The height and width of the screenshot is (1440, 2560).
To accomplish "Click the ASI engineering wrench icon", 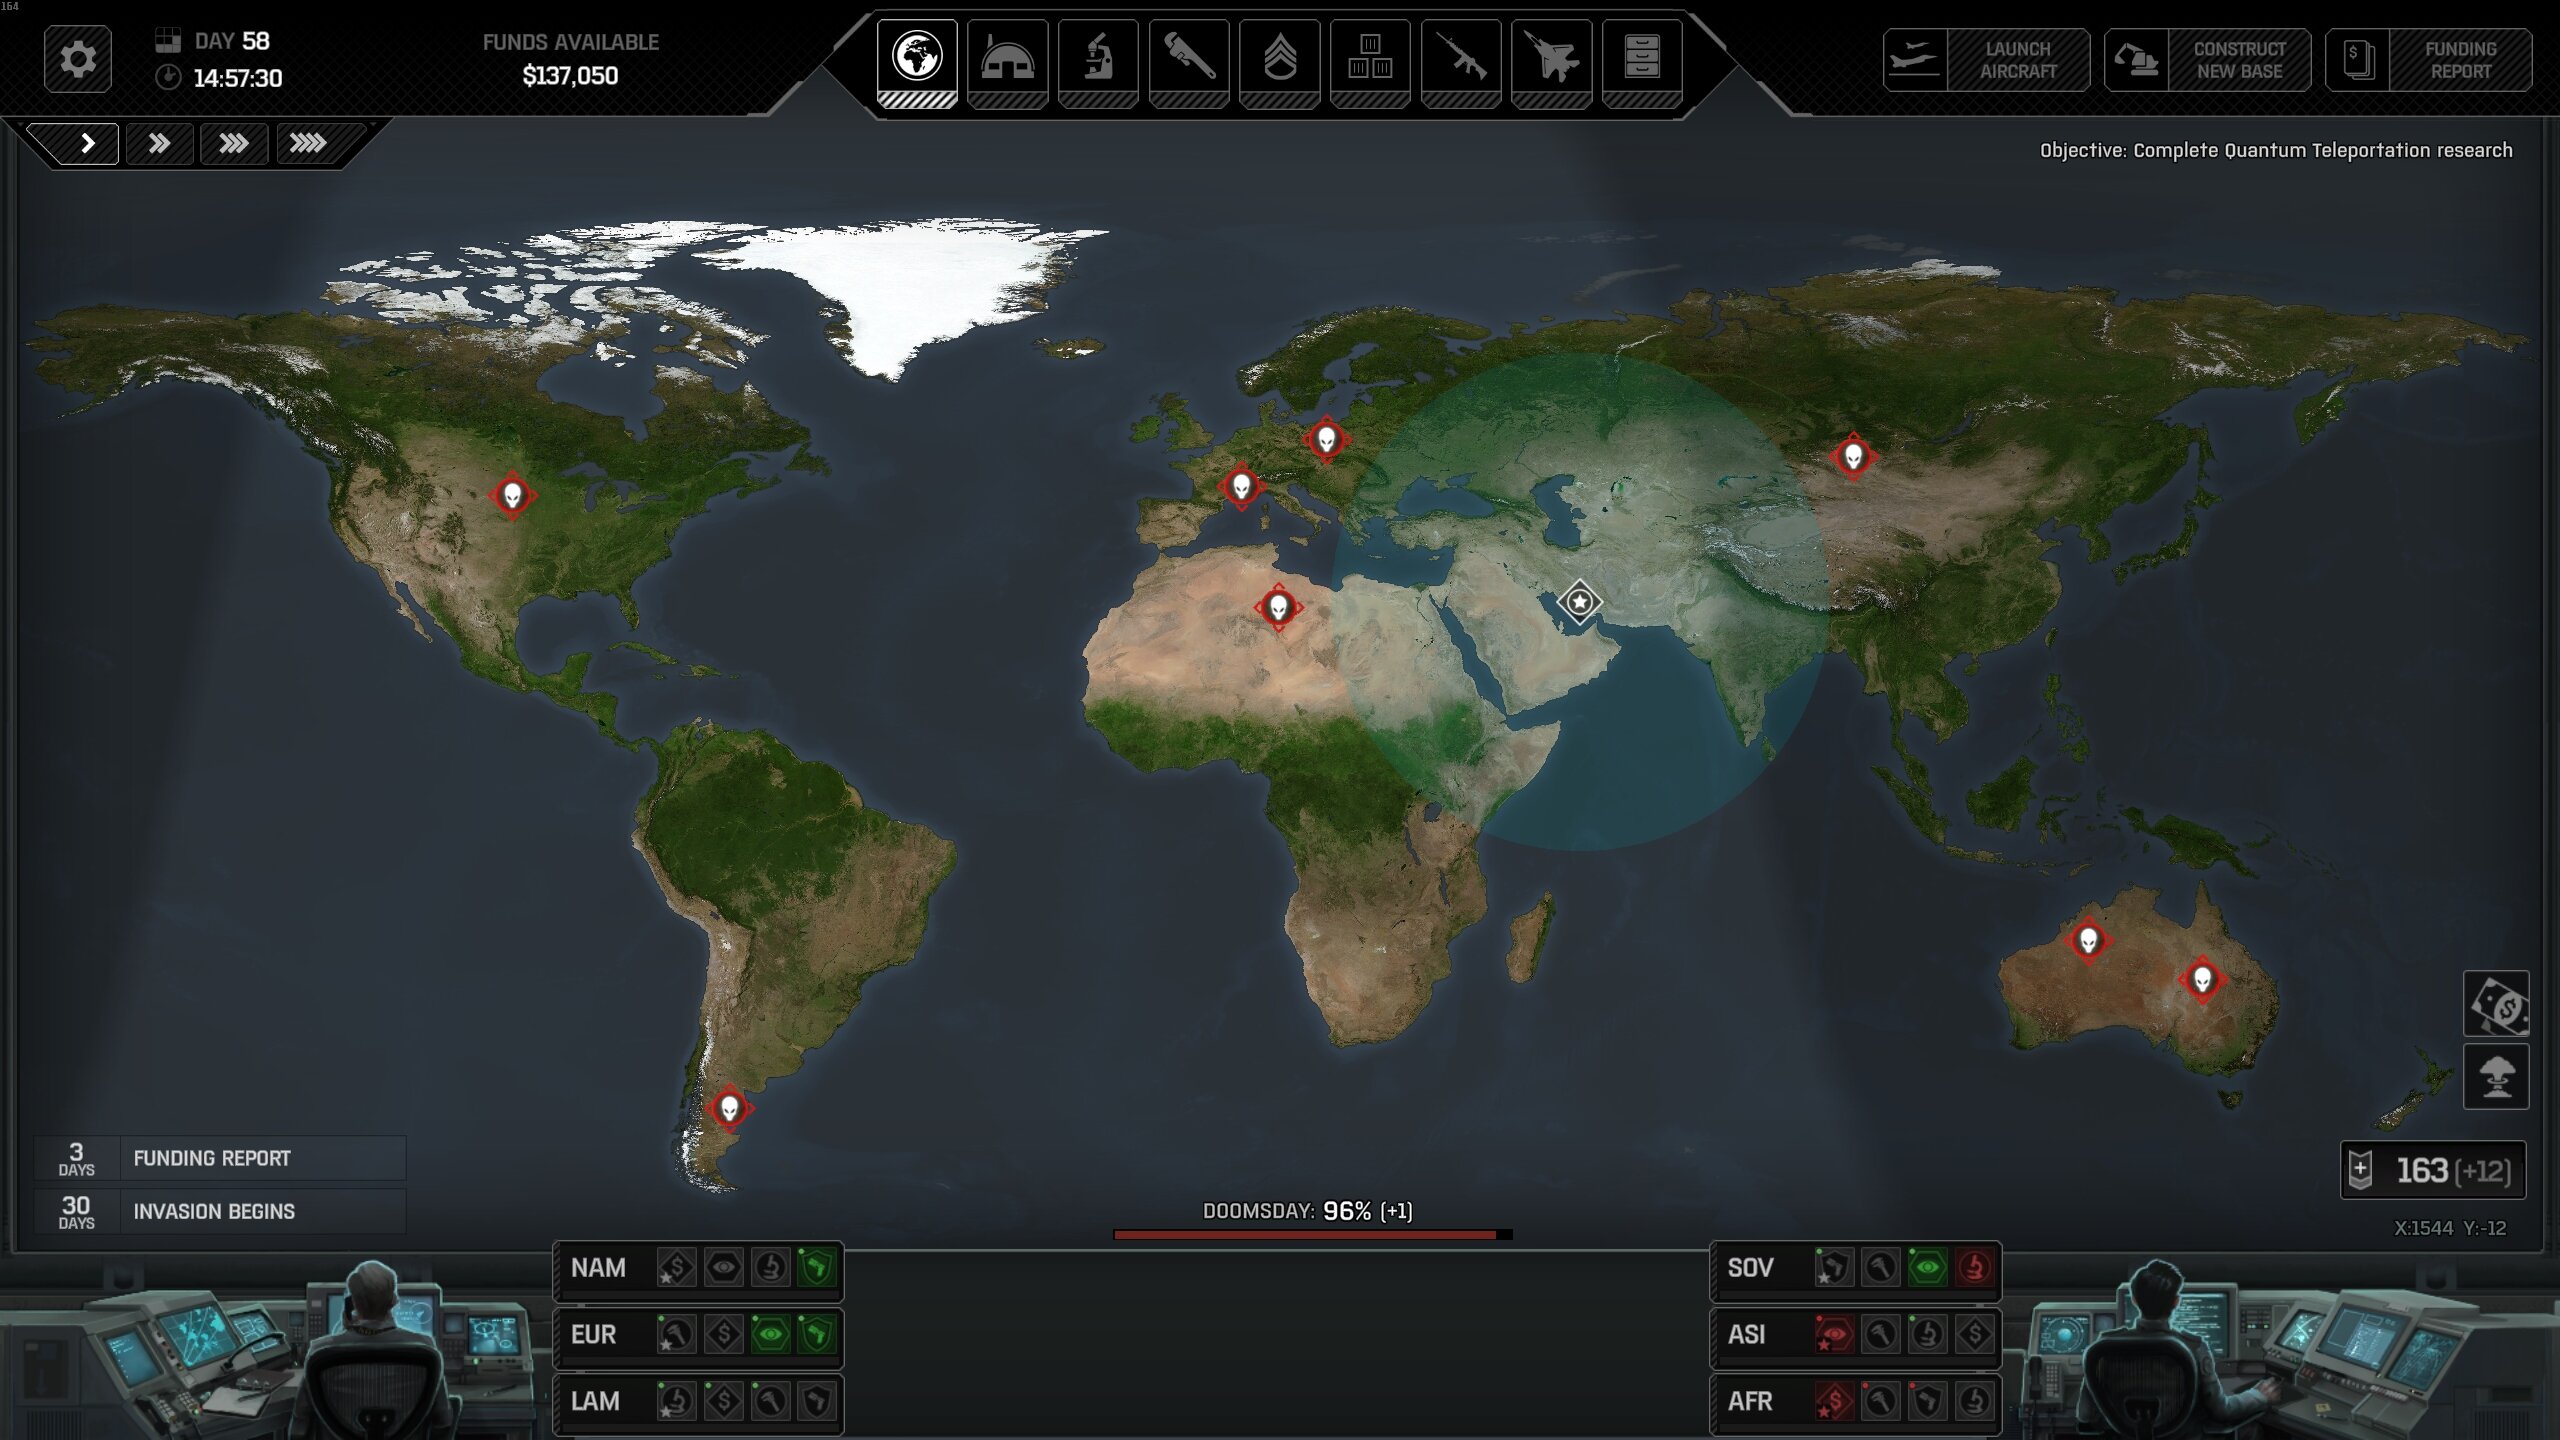I will [1881, 1334].
